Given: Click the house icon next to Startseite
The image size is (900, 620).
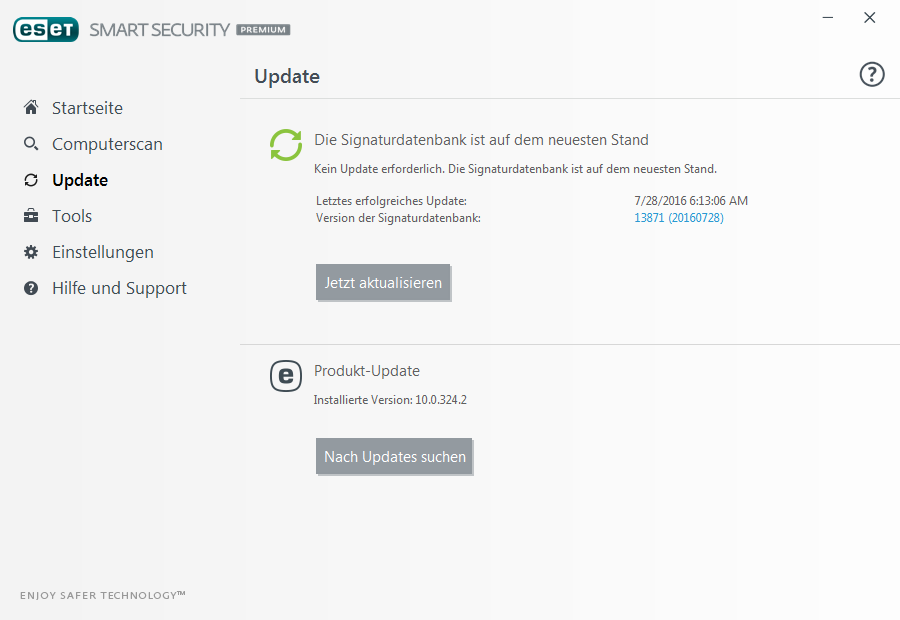Looking at the screenshot, I should pyautogui.click(x=31, y=107).
